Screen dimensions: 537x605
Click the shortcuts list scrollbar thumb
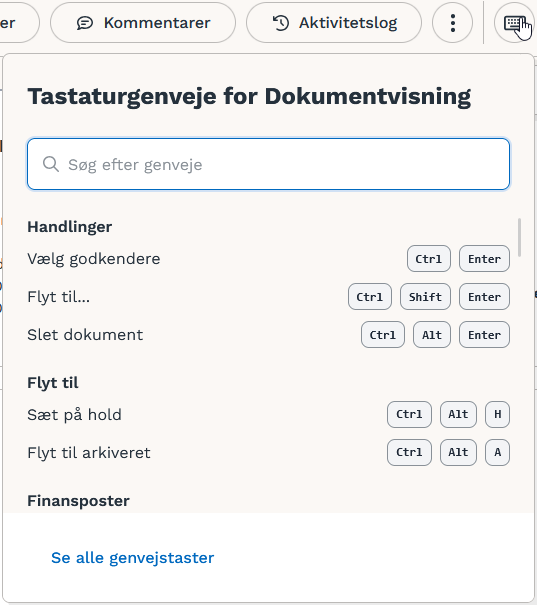point(520,237)
